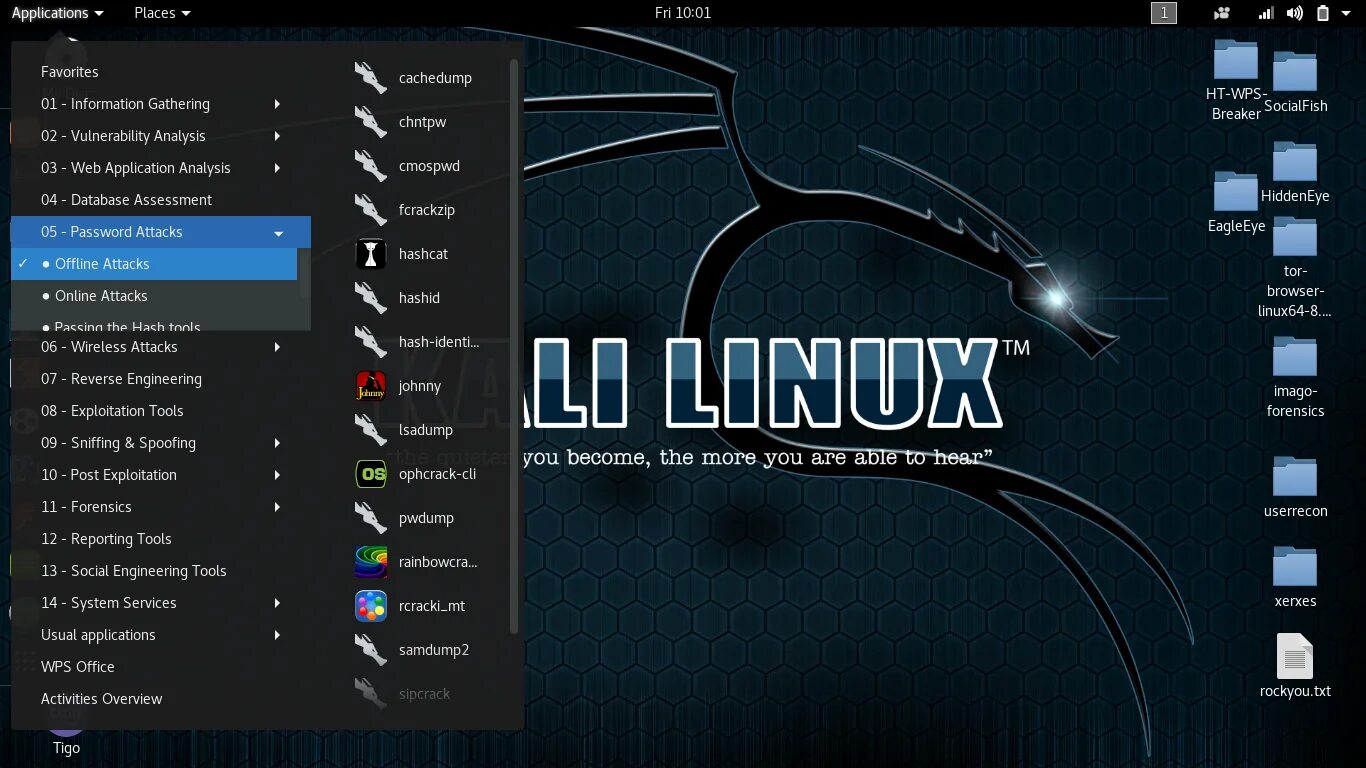Click the workspace indicator number 1
The height and width of the screenshot is (768, 1366).
click(x=1164, y=13)
